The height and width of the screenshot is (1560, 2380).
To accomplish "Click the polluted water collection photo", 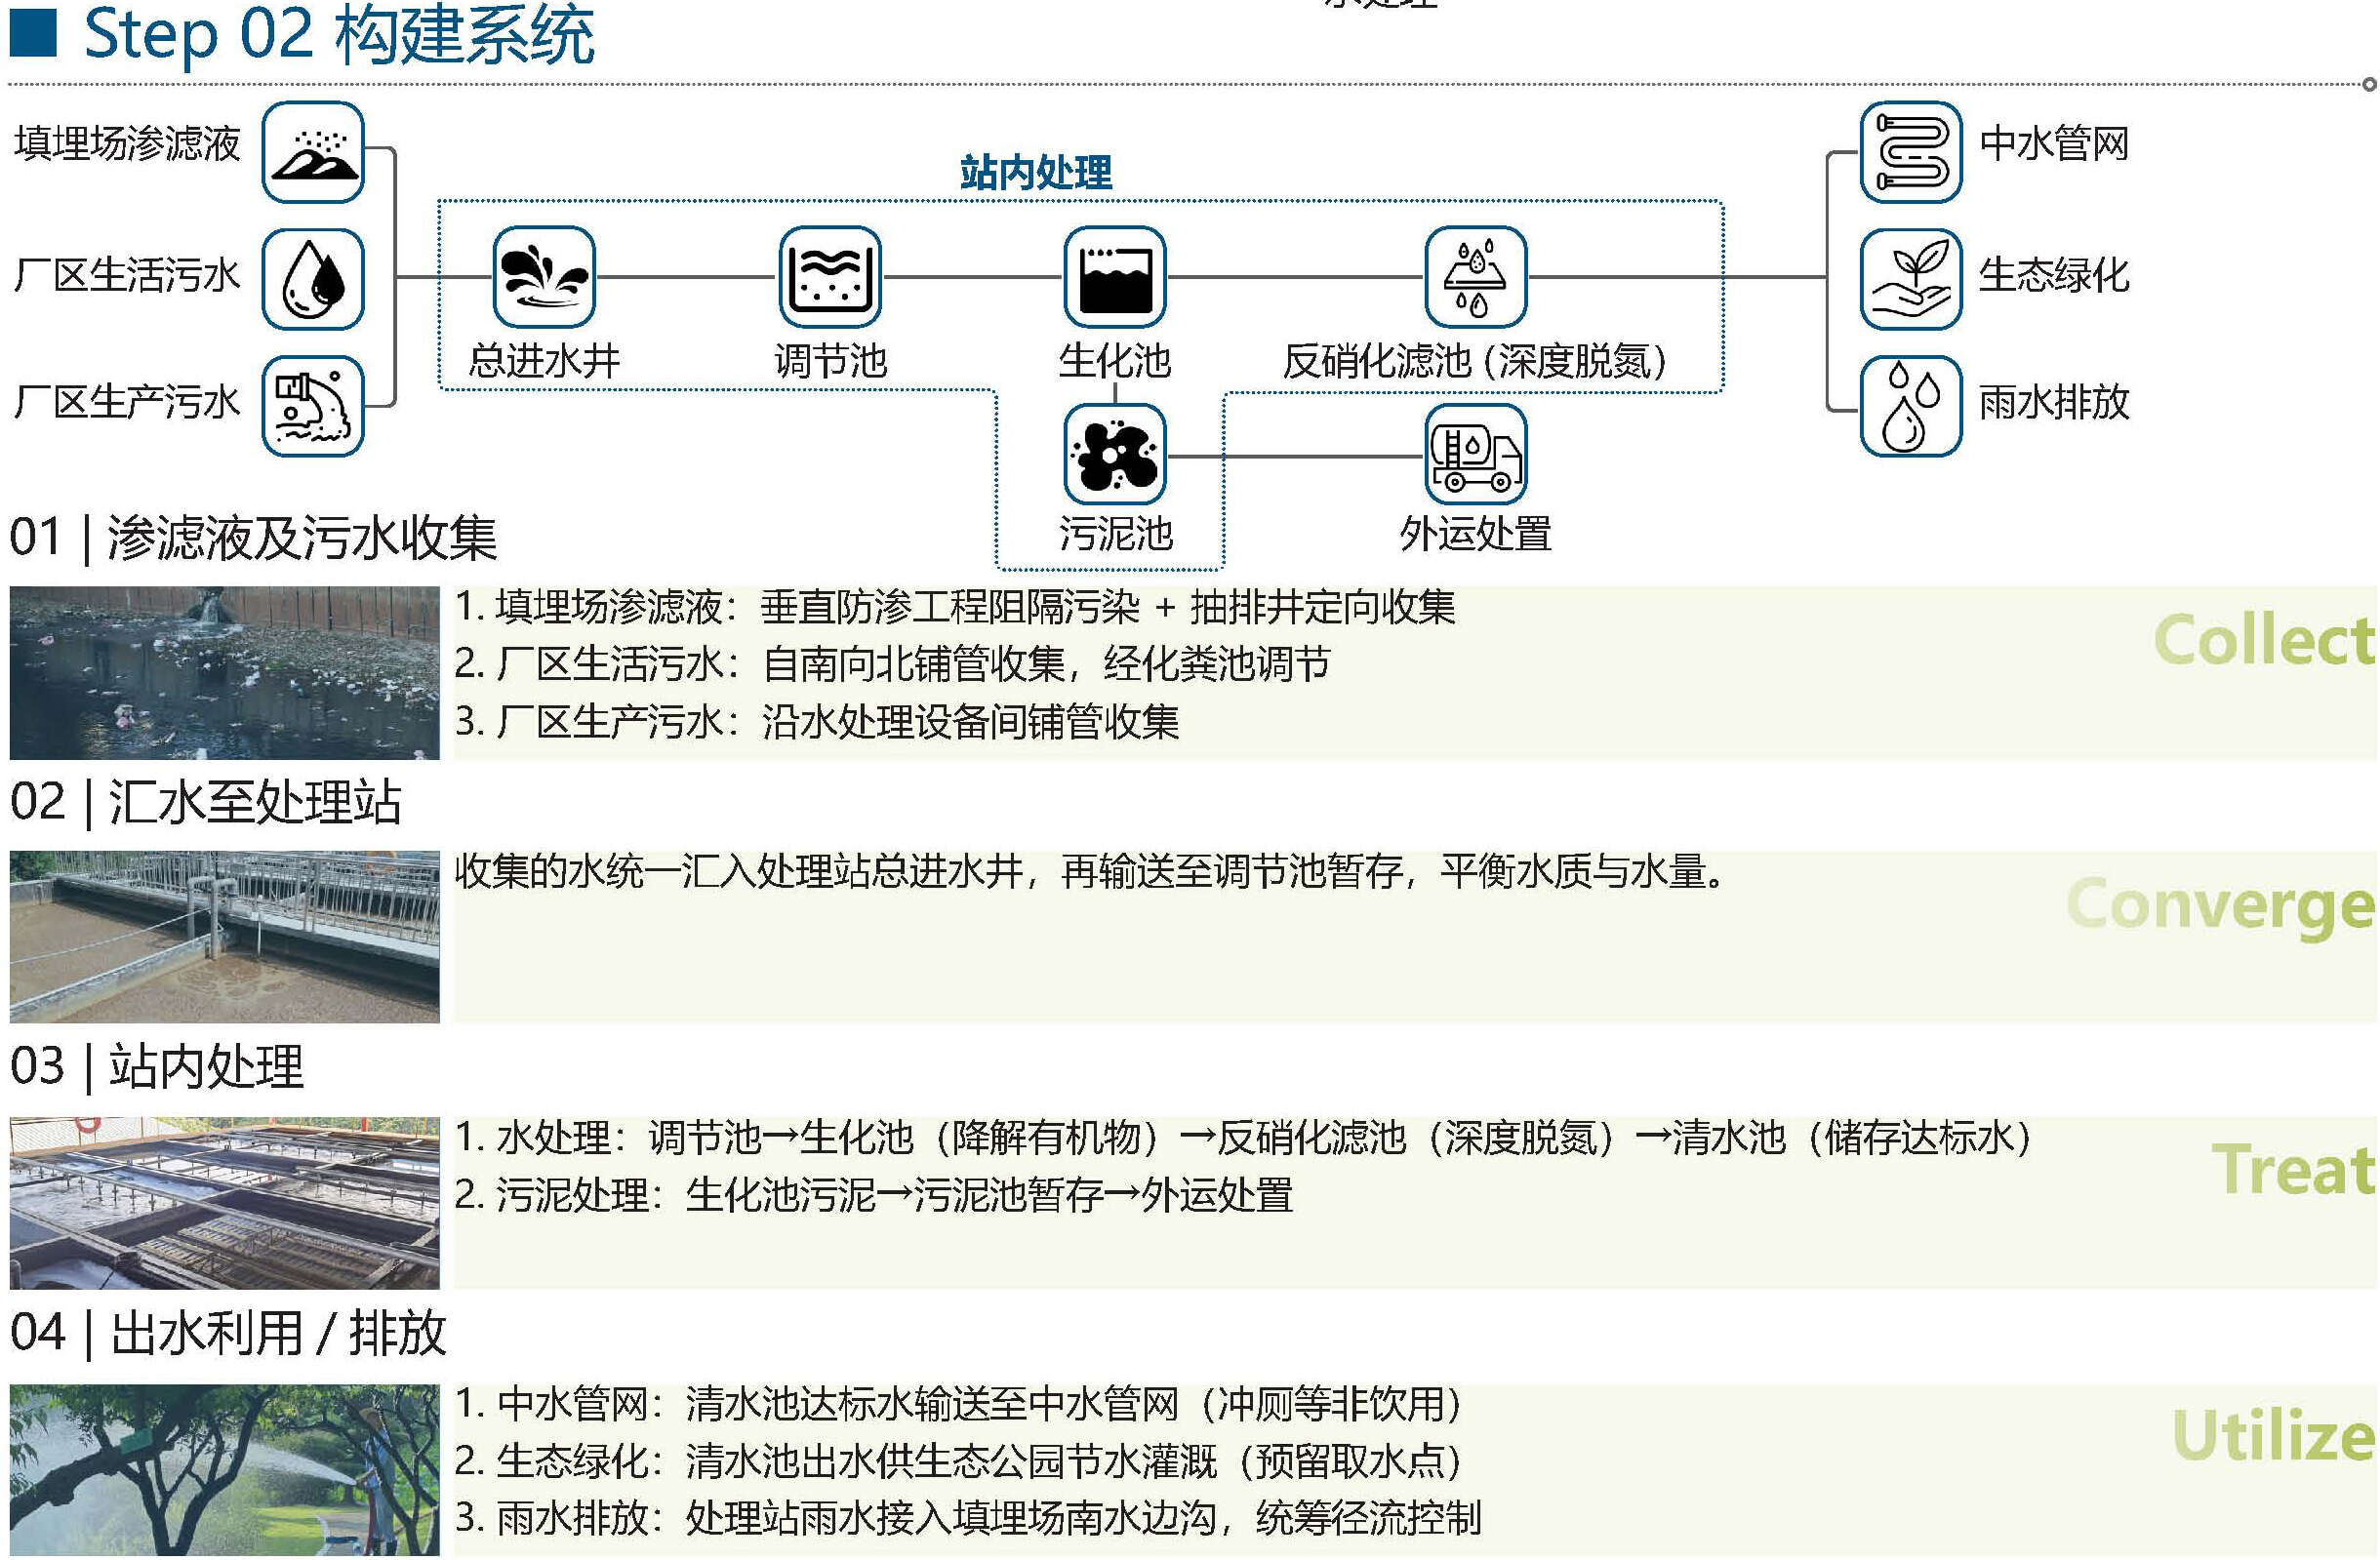I will coord(224,672).
